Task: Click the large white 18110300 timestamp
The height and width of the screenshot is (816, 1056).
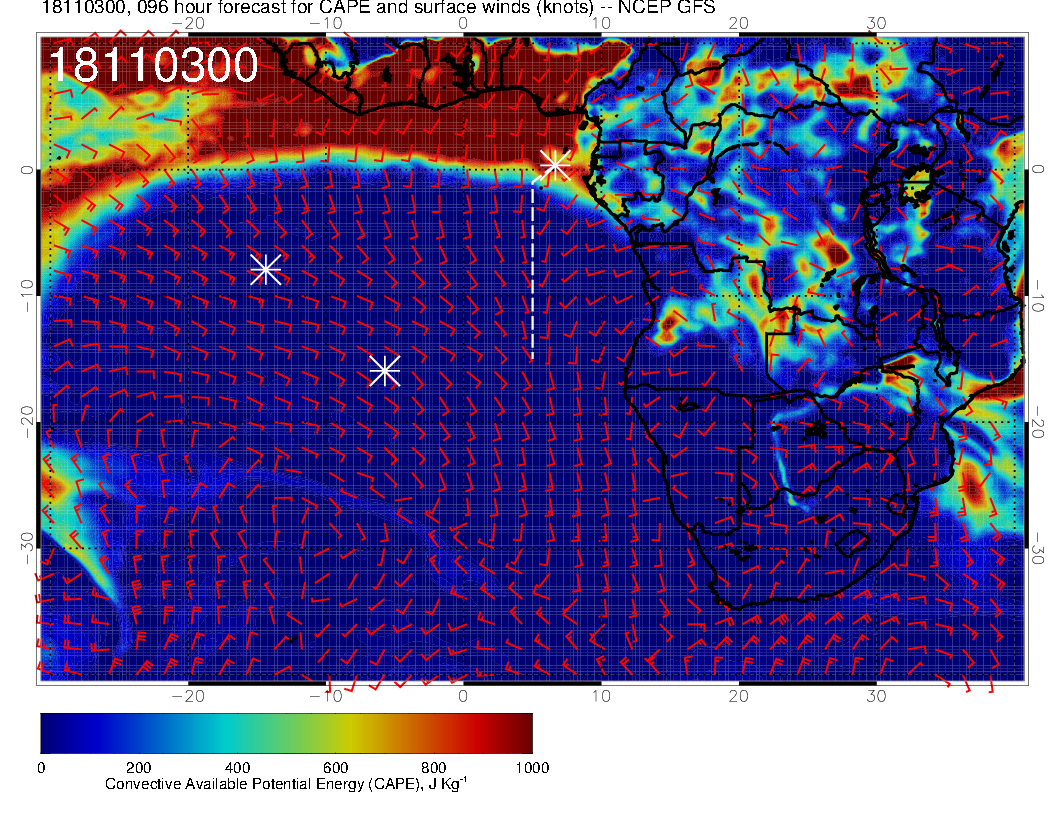Action: (x=154, y=65)
